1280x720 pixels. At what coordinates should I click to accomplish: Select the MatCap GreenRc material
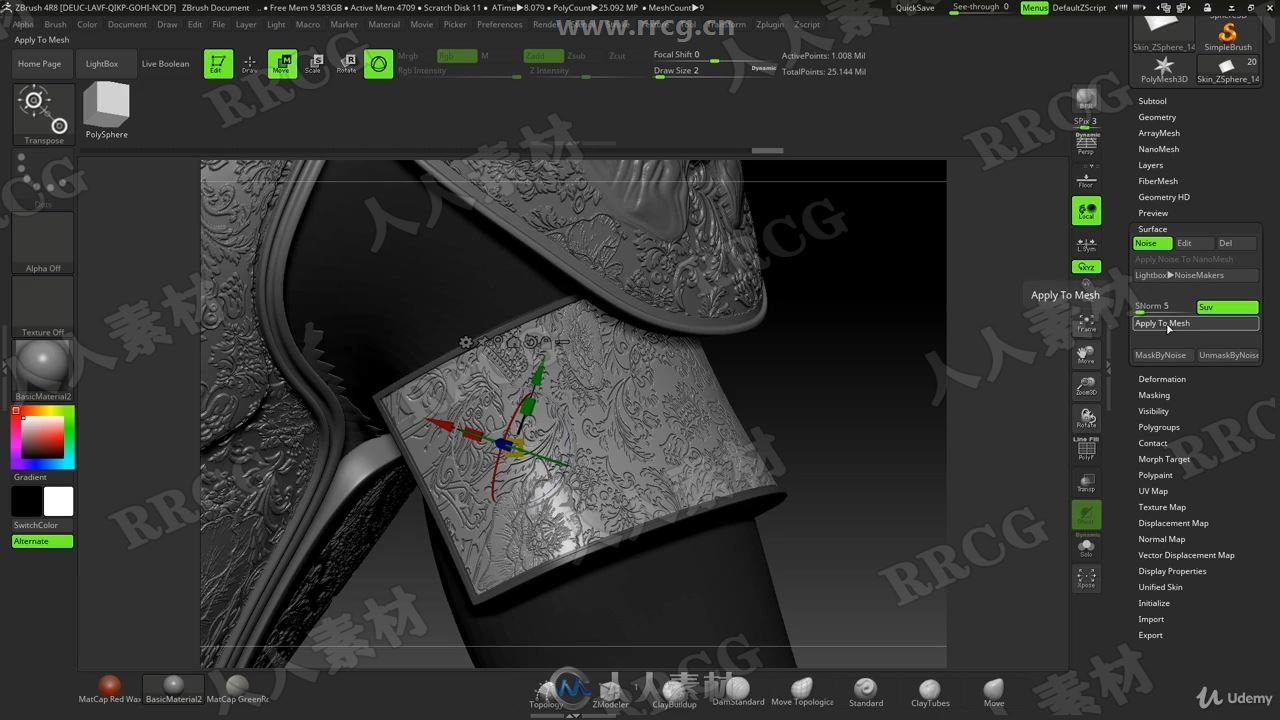(x=237, y=690)
